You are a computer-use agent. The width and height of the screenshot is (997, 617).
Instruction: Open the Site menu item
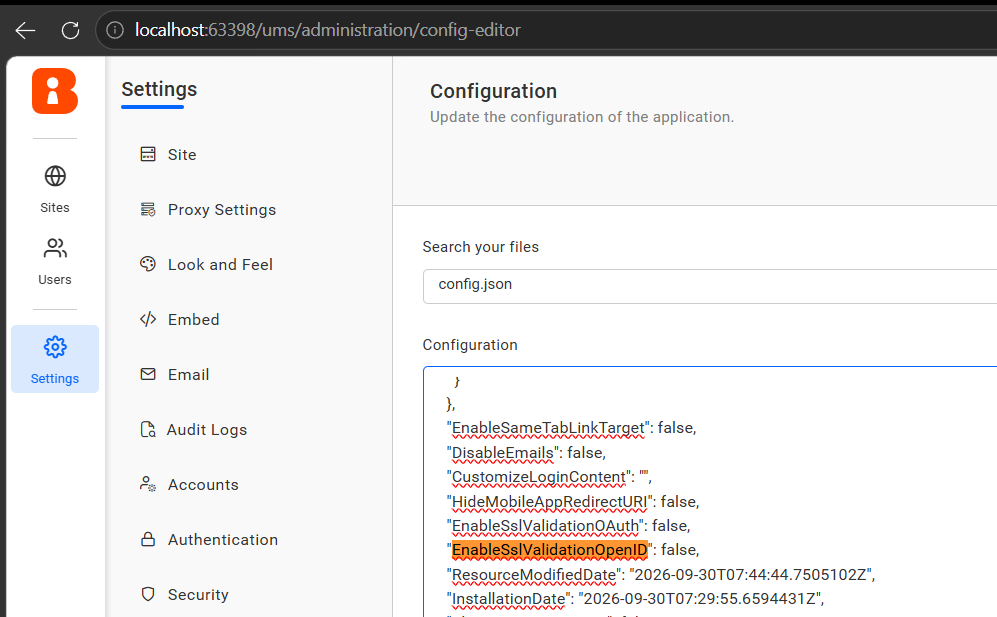[x=182, y=155]
